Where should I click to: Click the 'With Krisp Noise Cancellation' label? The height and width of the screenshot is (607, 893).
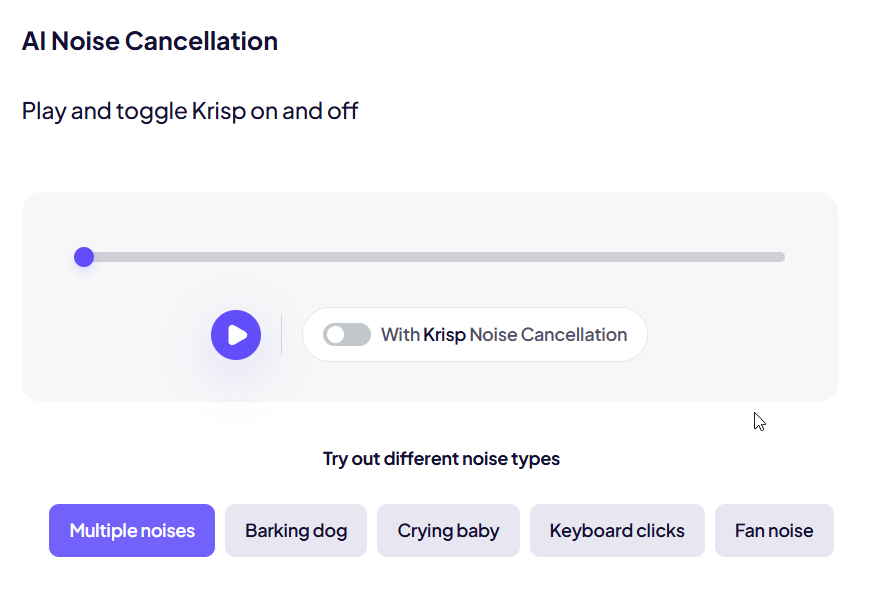coord(504,335)
